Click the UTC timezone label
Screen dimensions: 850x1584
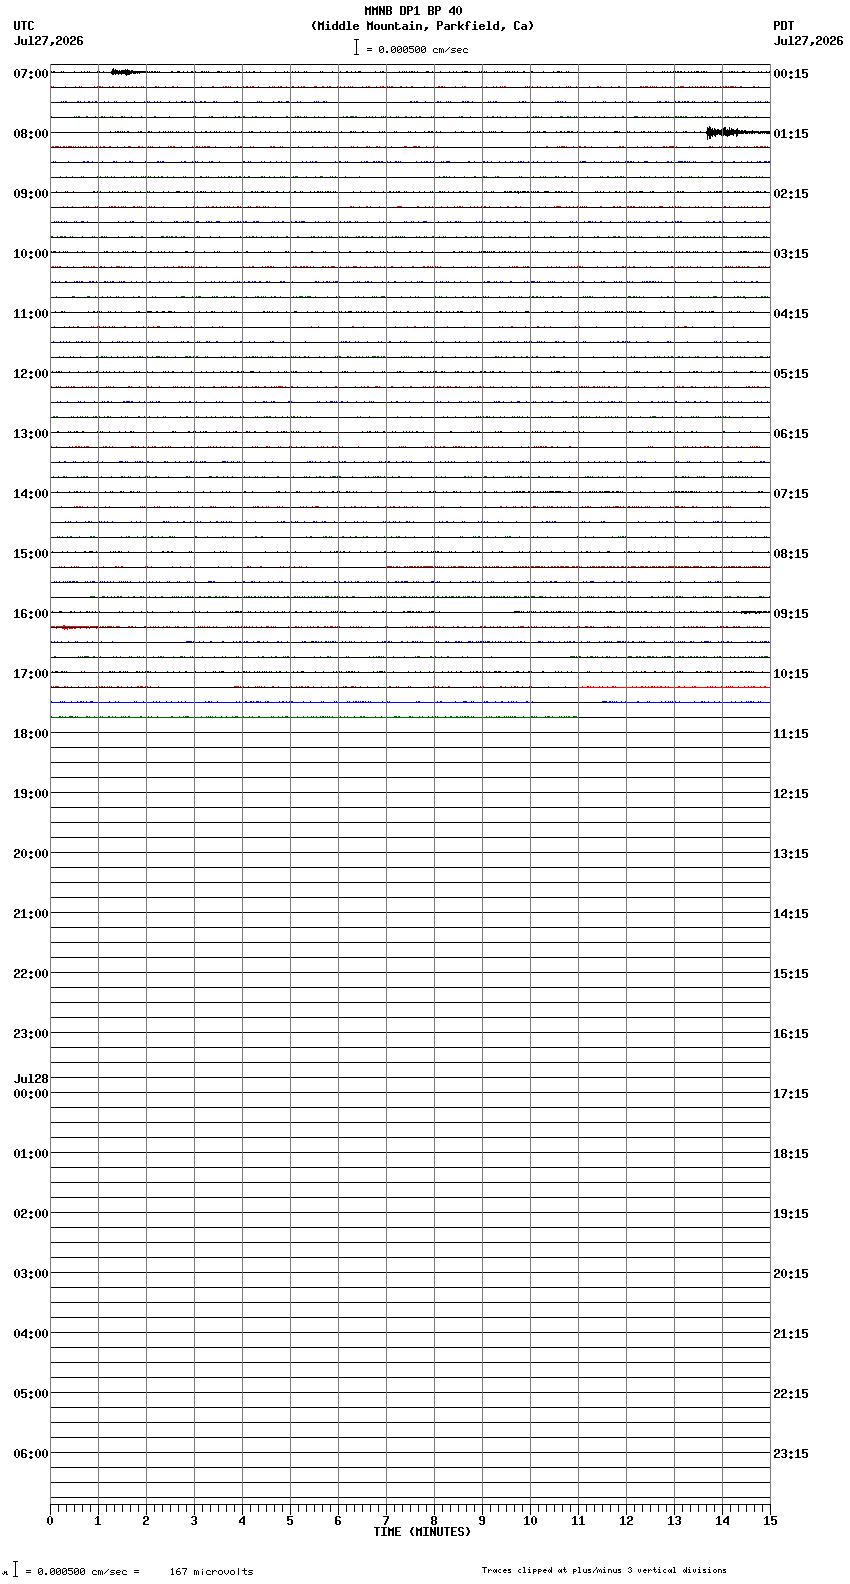pyautogui.click(x=24, y=26)
